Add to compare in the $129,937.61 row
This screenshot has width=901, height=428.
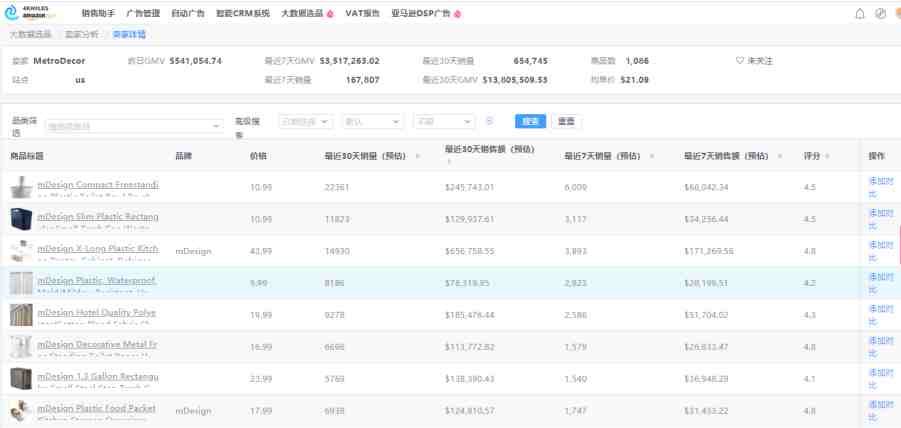tap(881, 219)
